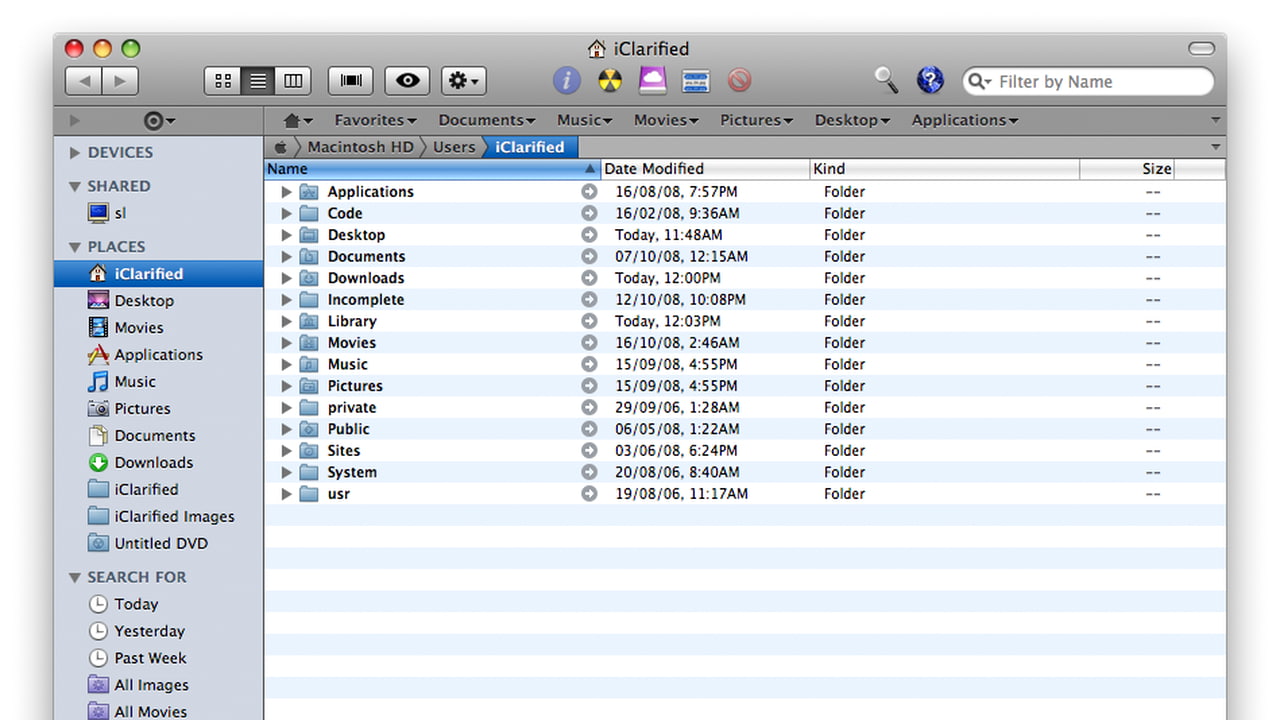Sort by Size column header
The height and width of the screenshot is (720, 1280).
[1127, 169]
